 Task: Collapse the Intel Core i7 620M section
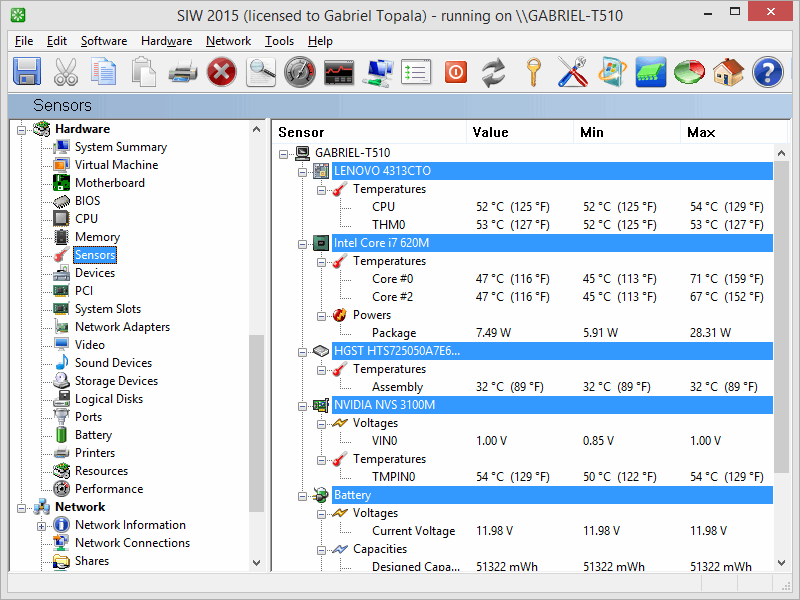click(x=303, y=243)
